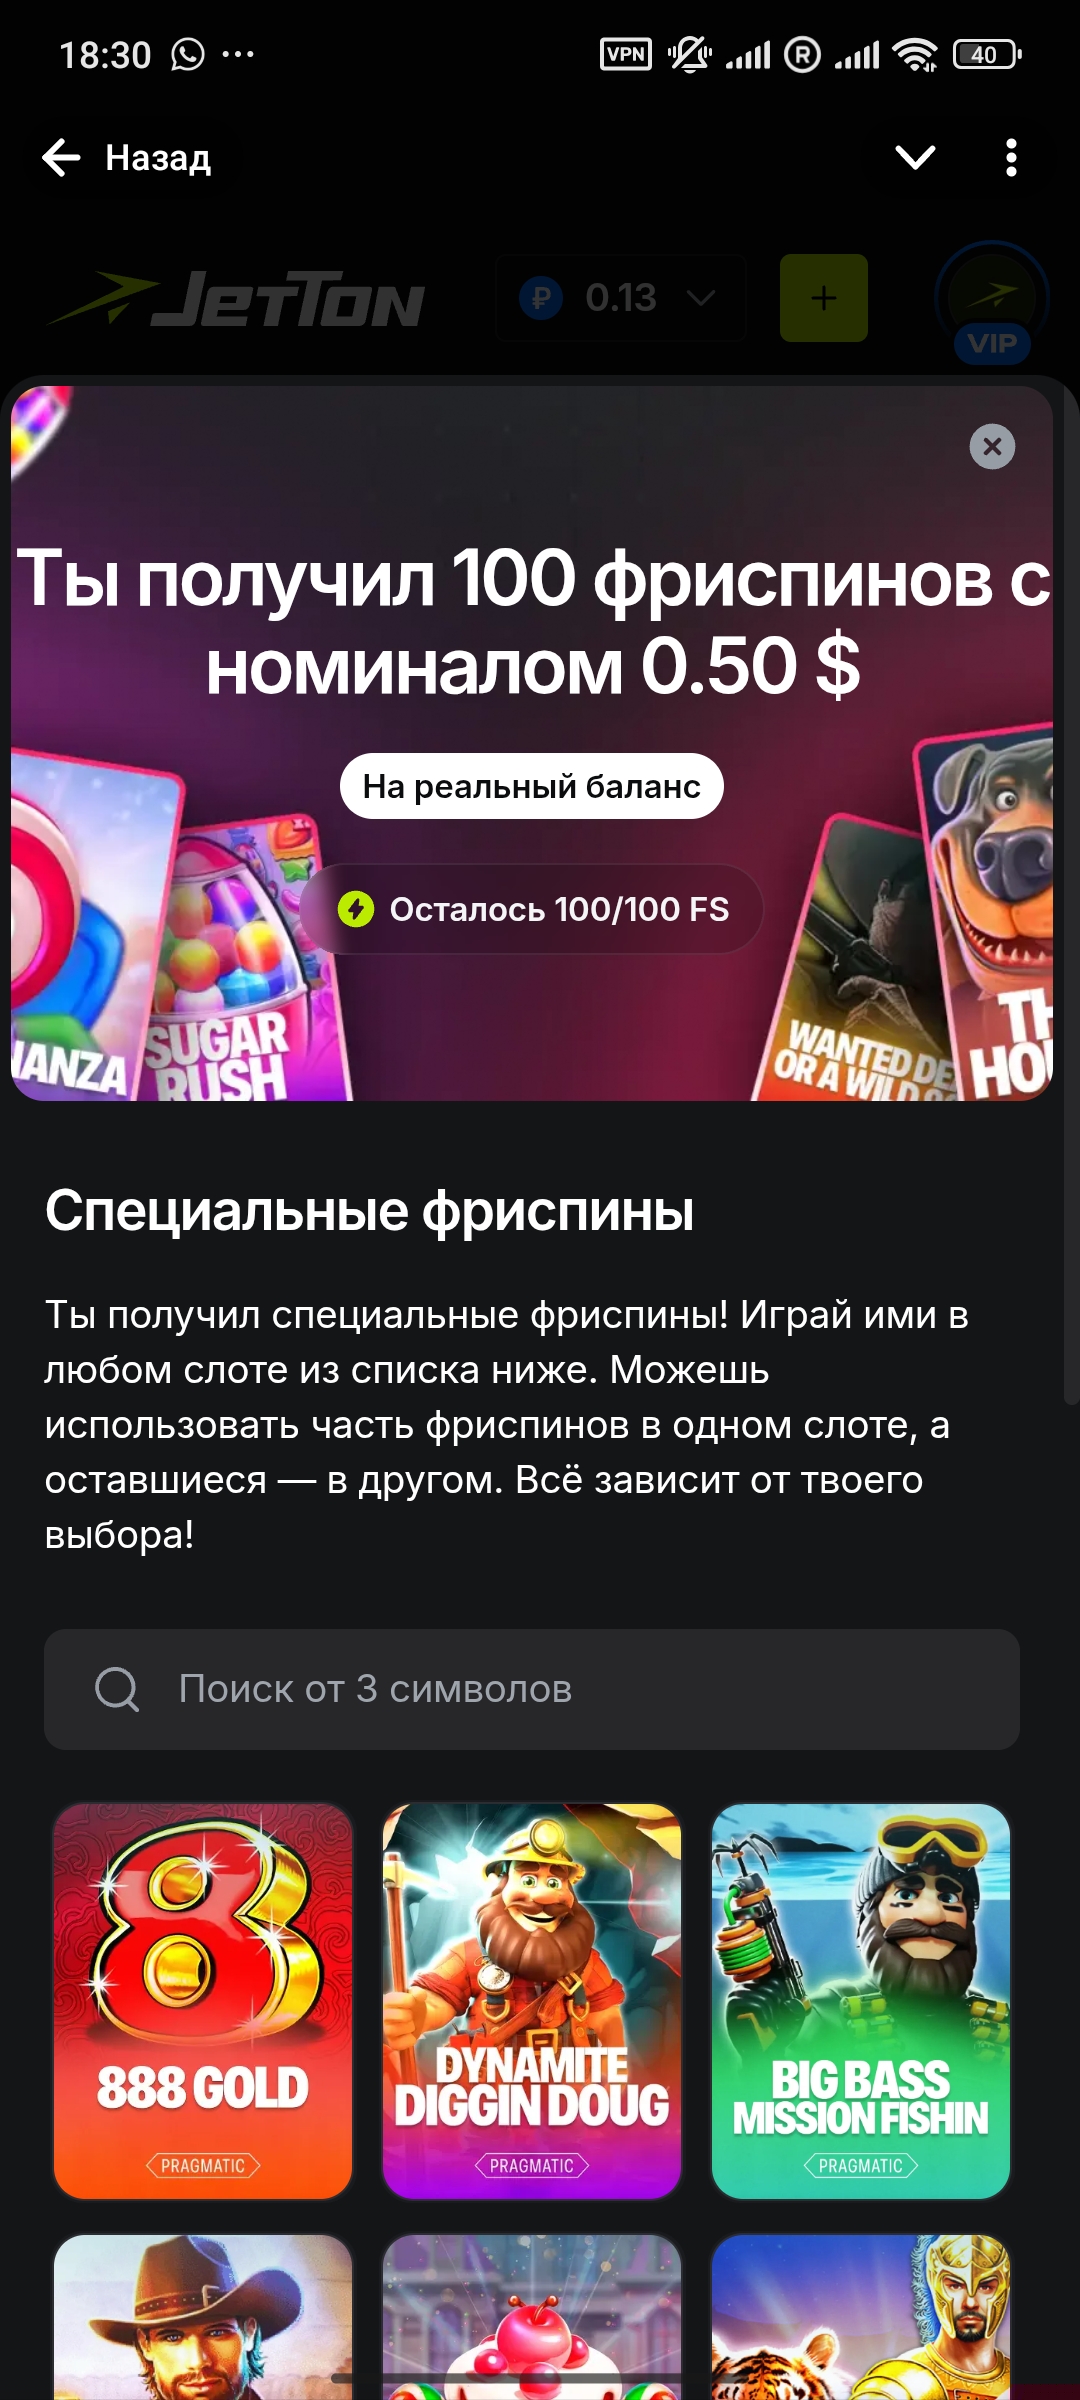1080x2400 pixels.
Task: Tap the 'Осталось 100/100 FS' indicator
Action: pyautogui.click(x=533, y=909)
